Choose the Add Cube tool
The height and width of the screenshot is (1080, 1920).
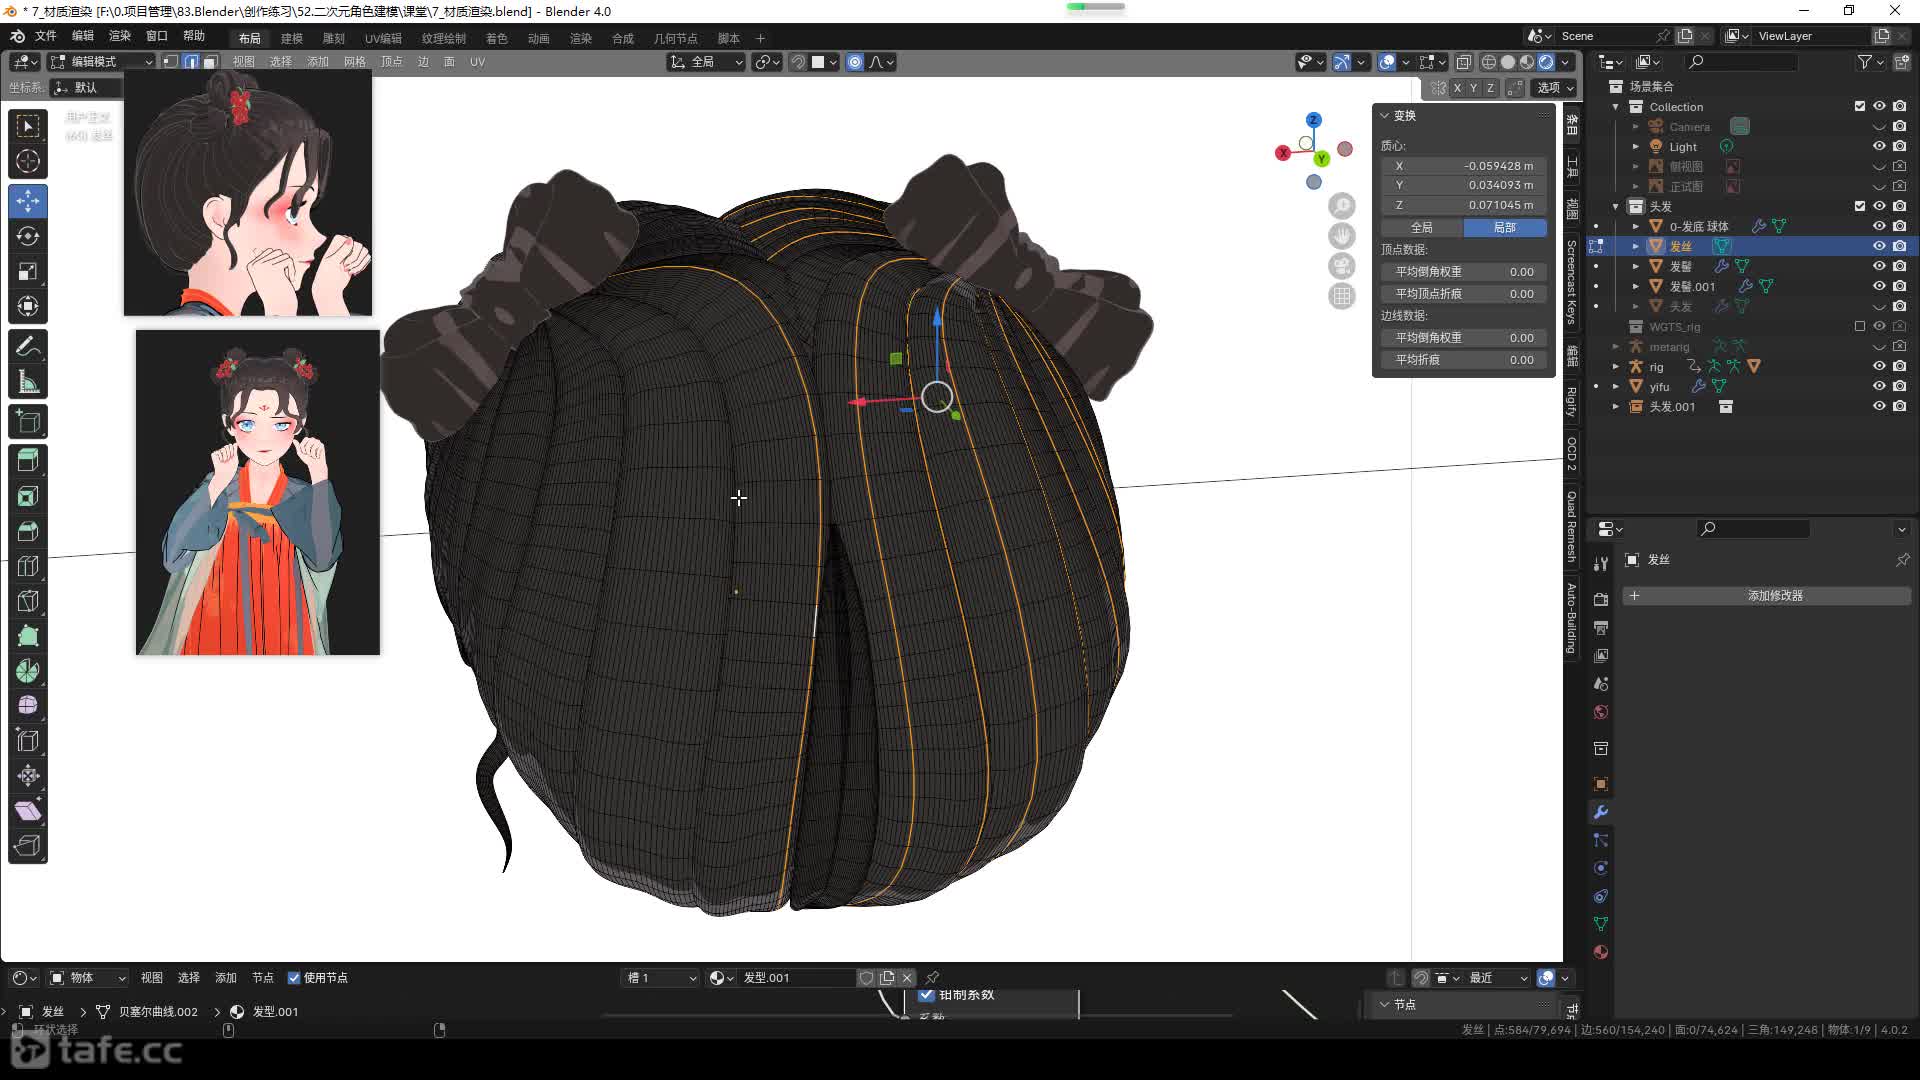(x=28, y=421)
